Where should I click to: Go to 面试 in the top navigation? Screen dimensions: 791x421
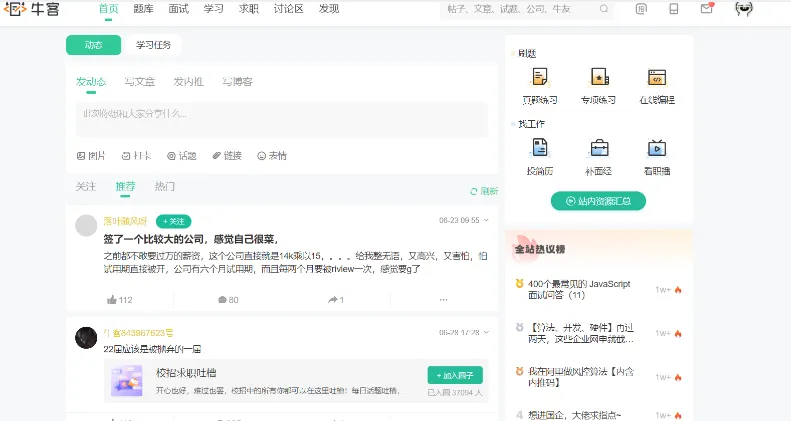point(179,9)
